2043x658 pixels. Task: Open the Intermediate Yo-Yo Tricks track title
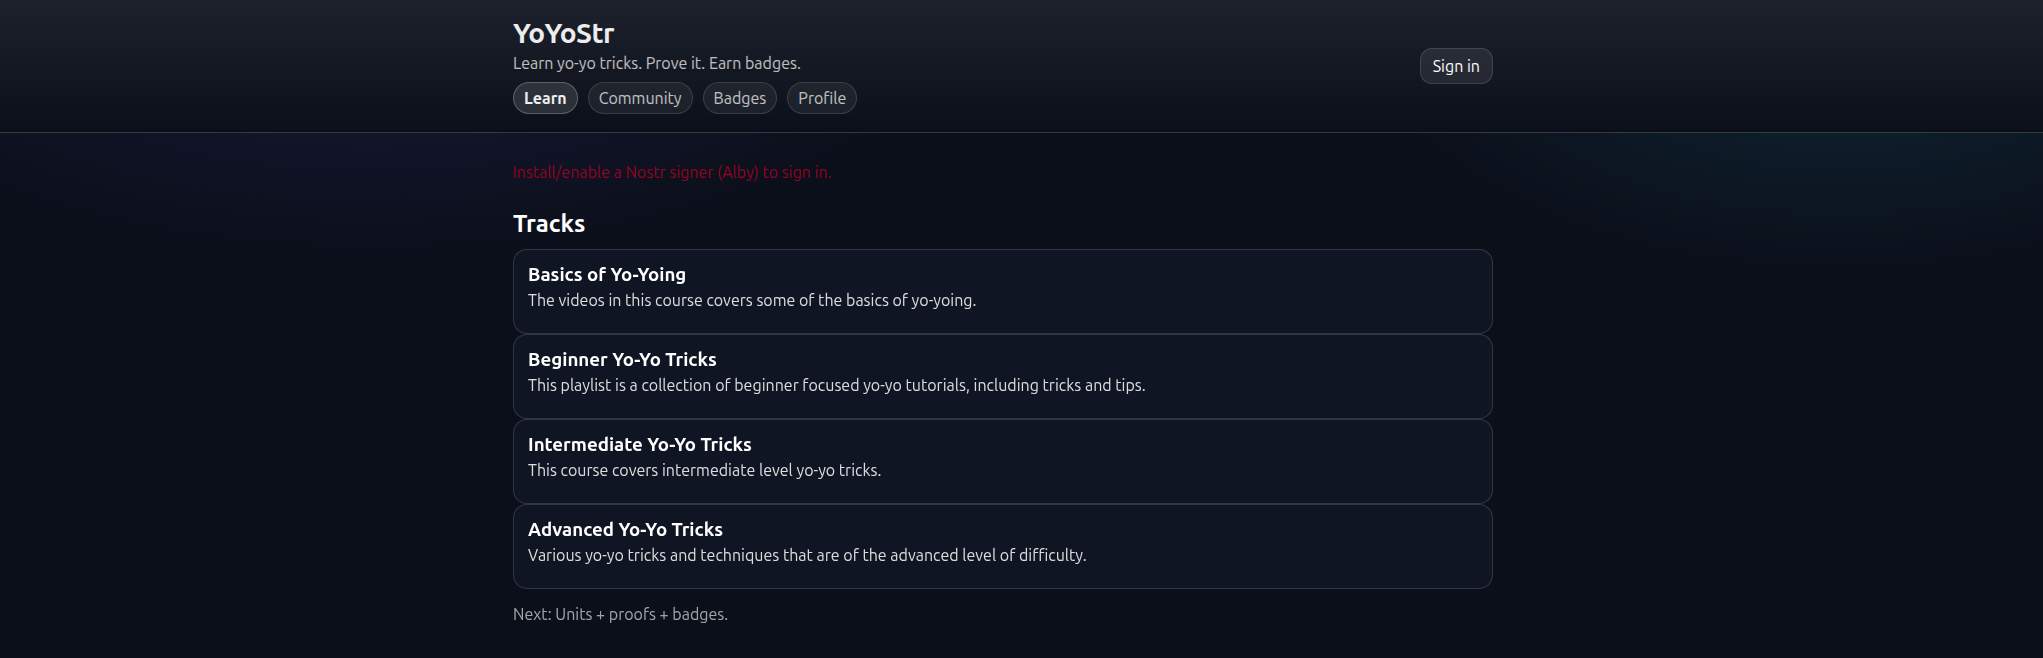(639, 444)
